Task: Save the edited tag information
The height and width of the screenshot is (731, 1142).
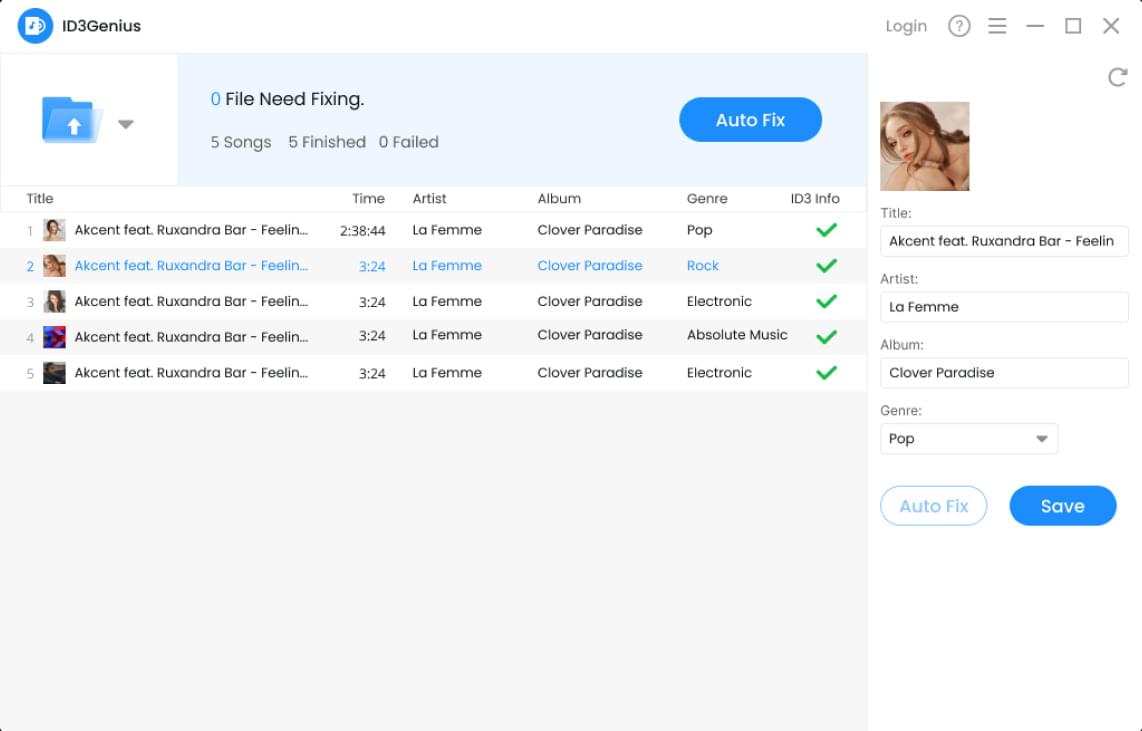Action: coord(1062,505)
